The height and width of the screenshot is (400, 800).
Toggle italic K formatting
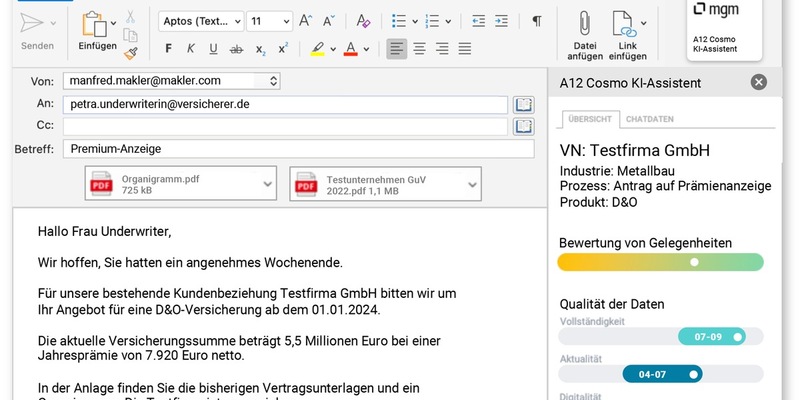pos(191,48)
